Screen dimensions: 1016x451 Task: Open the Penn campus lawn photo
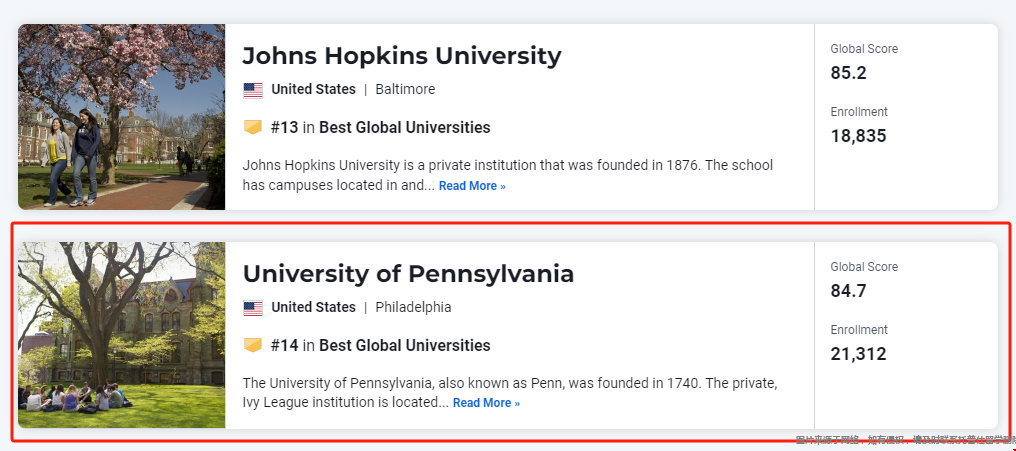[121, 335]
